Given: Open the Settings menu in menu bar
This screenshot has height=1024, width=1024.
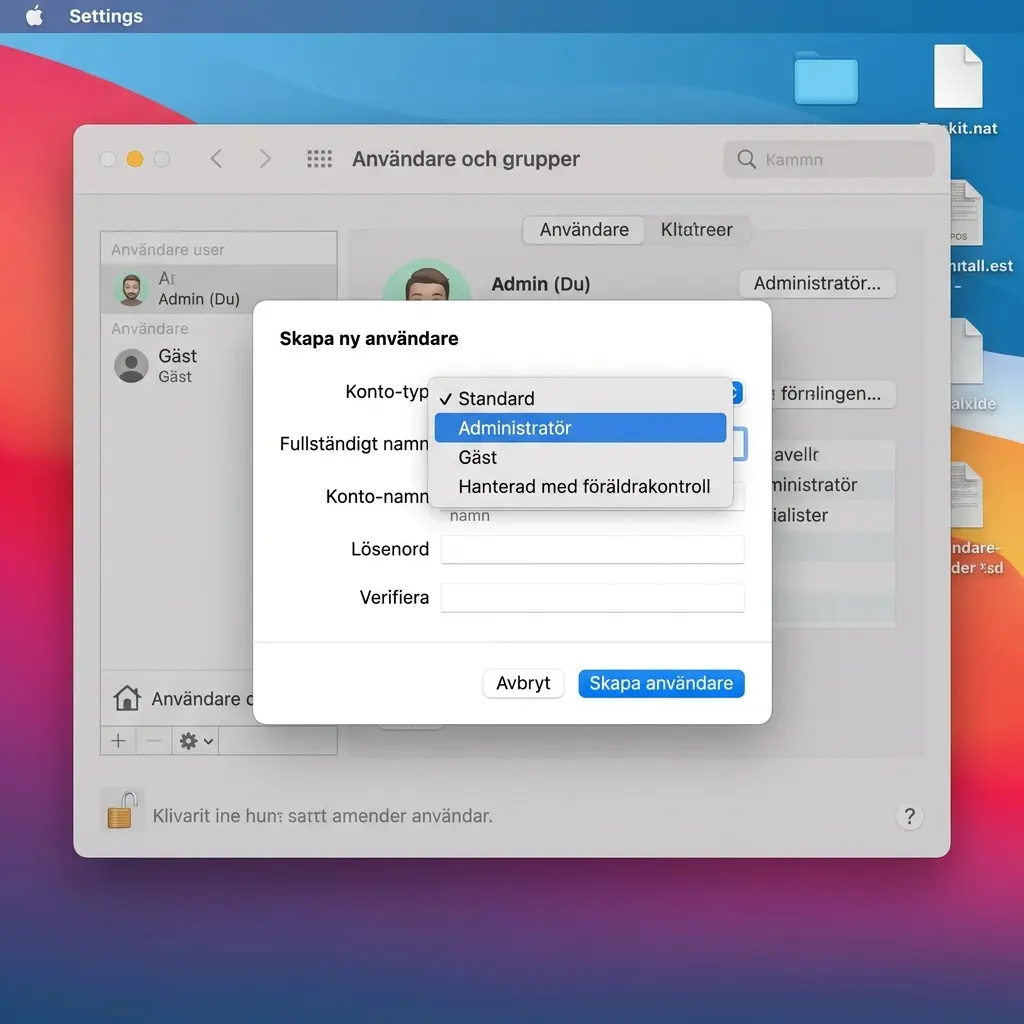Looking at the screenshot, I should pos(106,16).
